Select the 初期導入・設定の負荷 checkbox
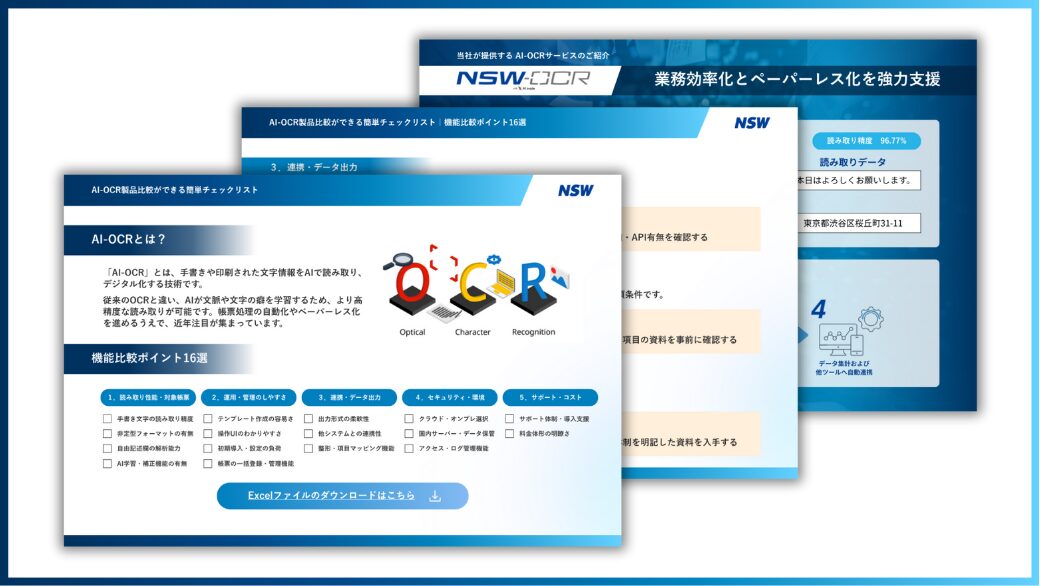Viewport: 1040px width, 586px height. point(208,449)
